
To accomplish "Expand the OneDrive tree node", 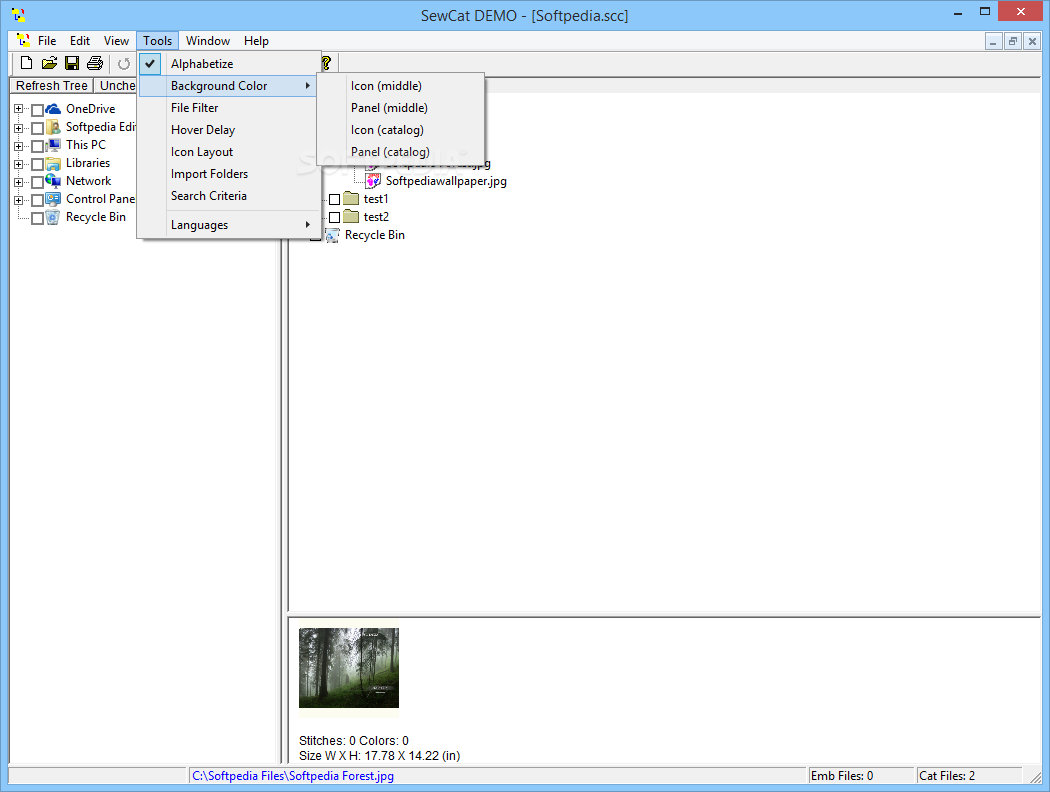I will point(19,109).
